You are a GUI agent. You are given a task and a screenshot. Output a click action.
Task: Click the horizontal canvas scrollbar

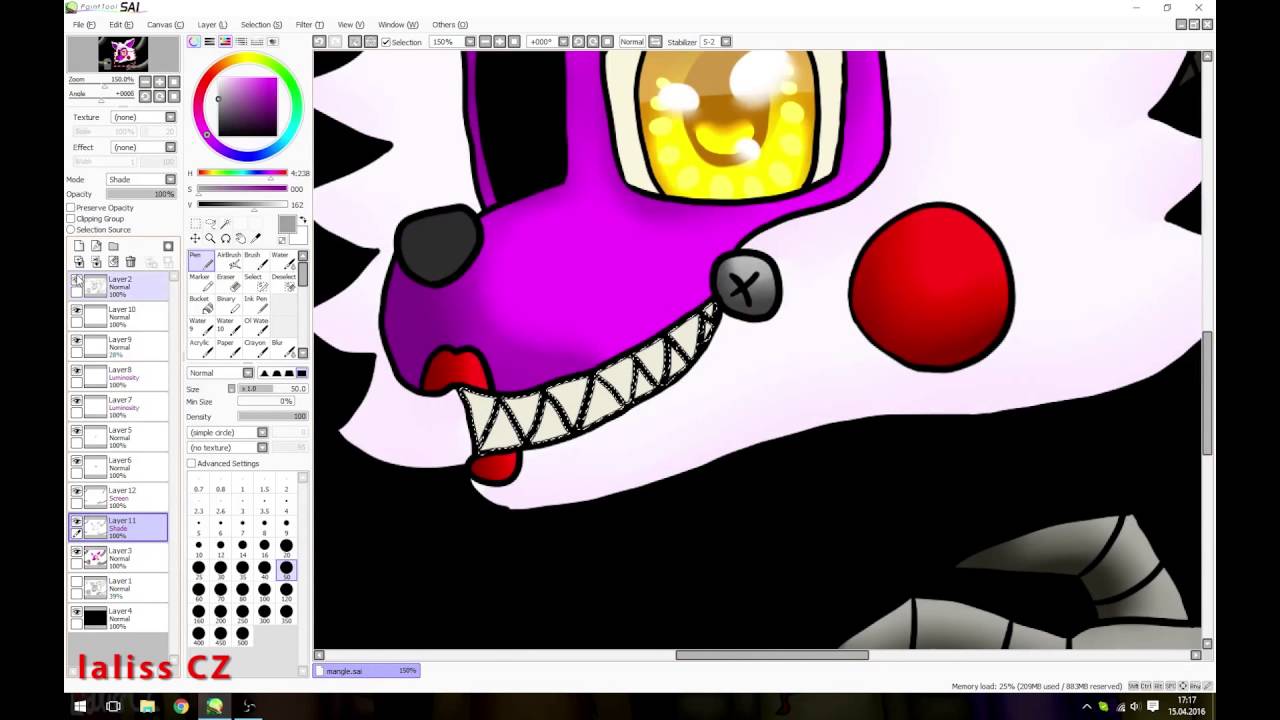(x=772, y=655)
